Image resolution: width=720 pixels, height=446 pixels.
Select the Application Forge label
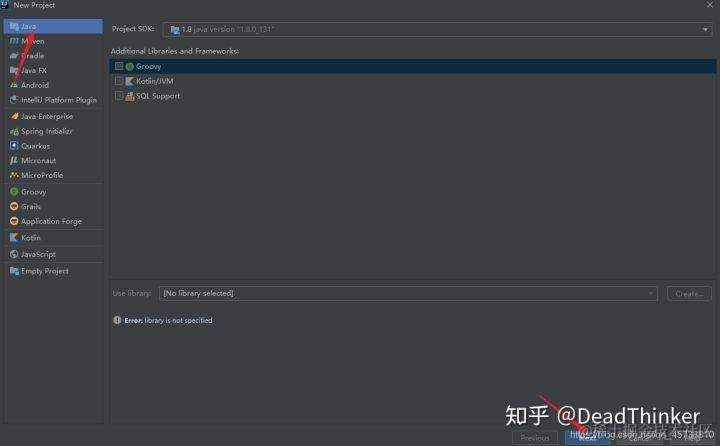pyautogui.click(x=51, y=221)
